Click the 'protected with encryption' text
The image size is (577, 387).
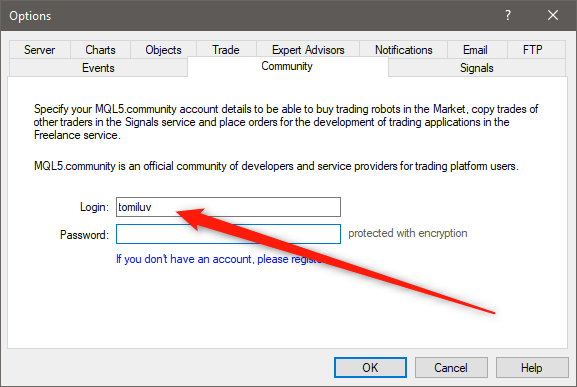pos(408,233)
